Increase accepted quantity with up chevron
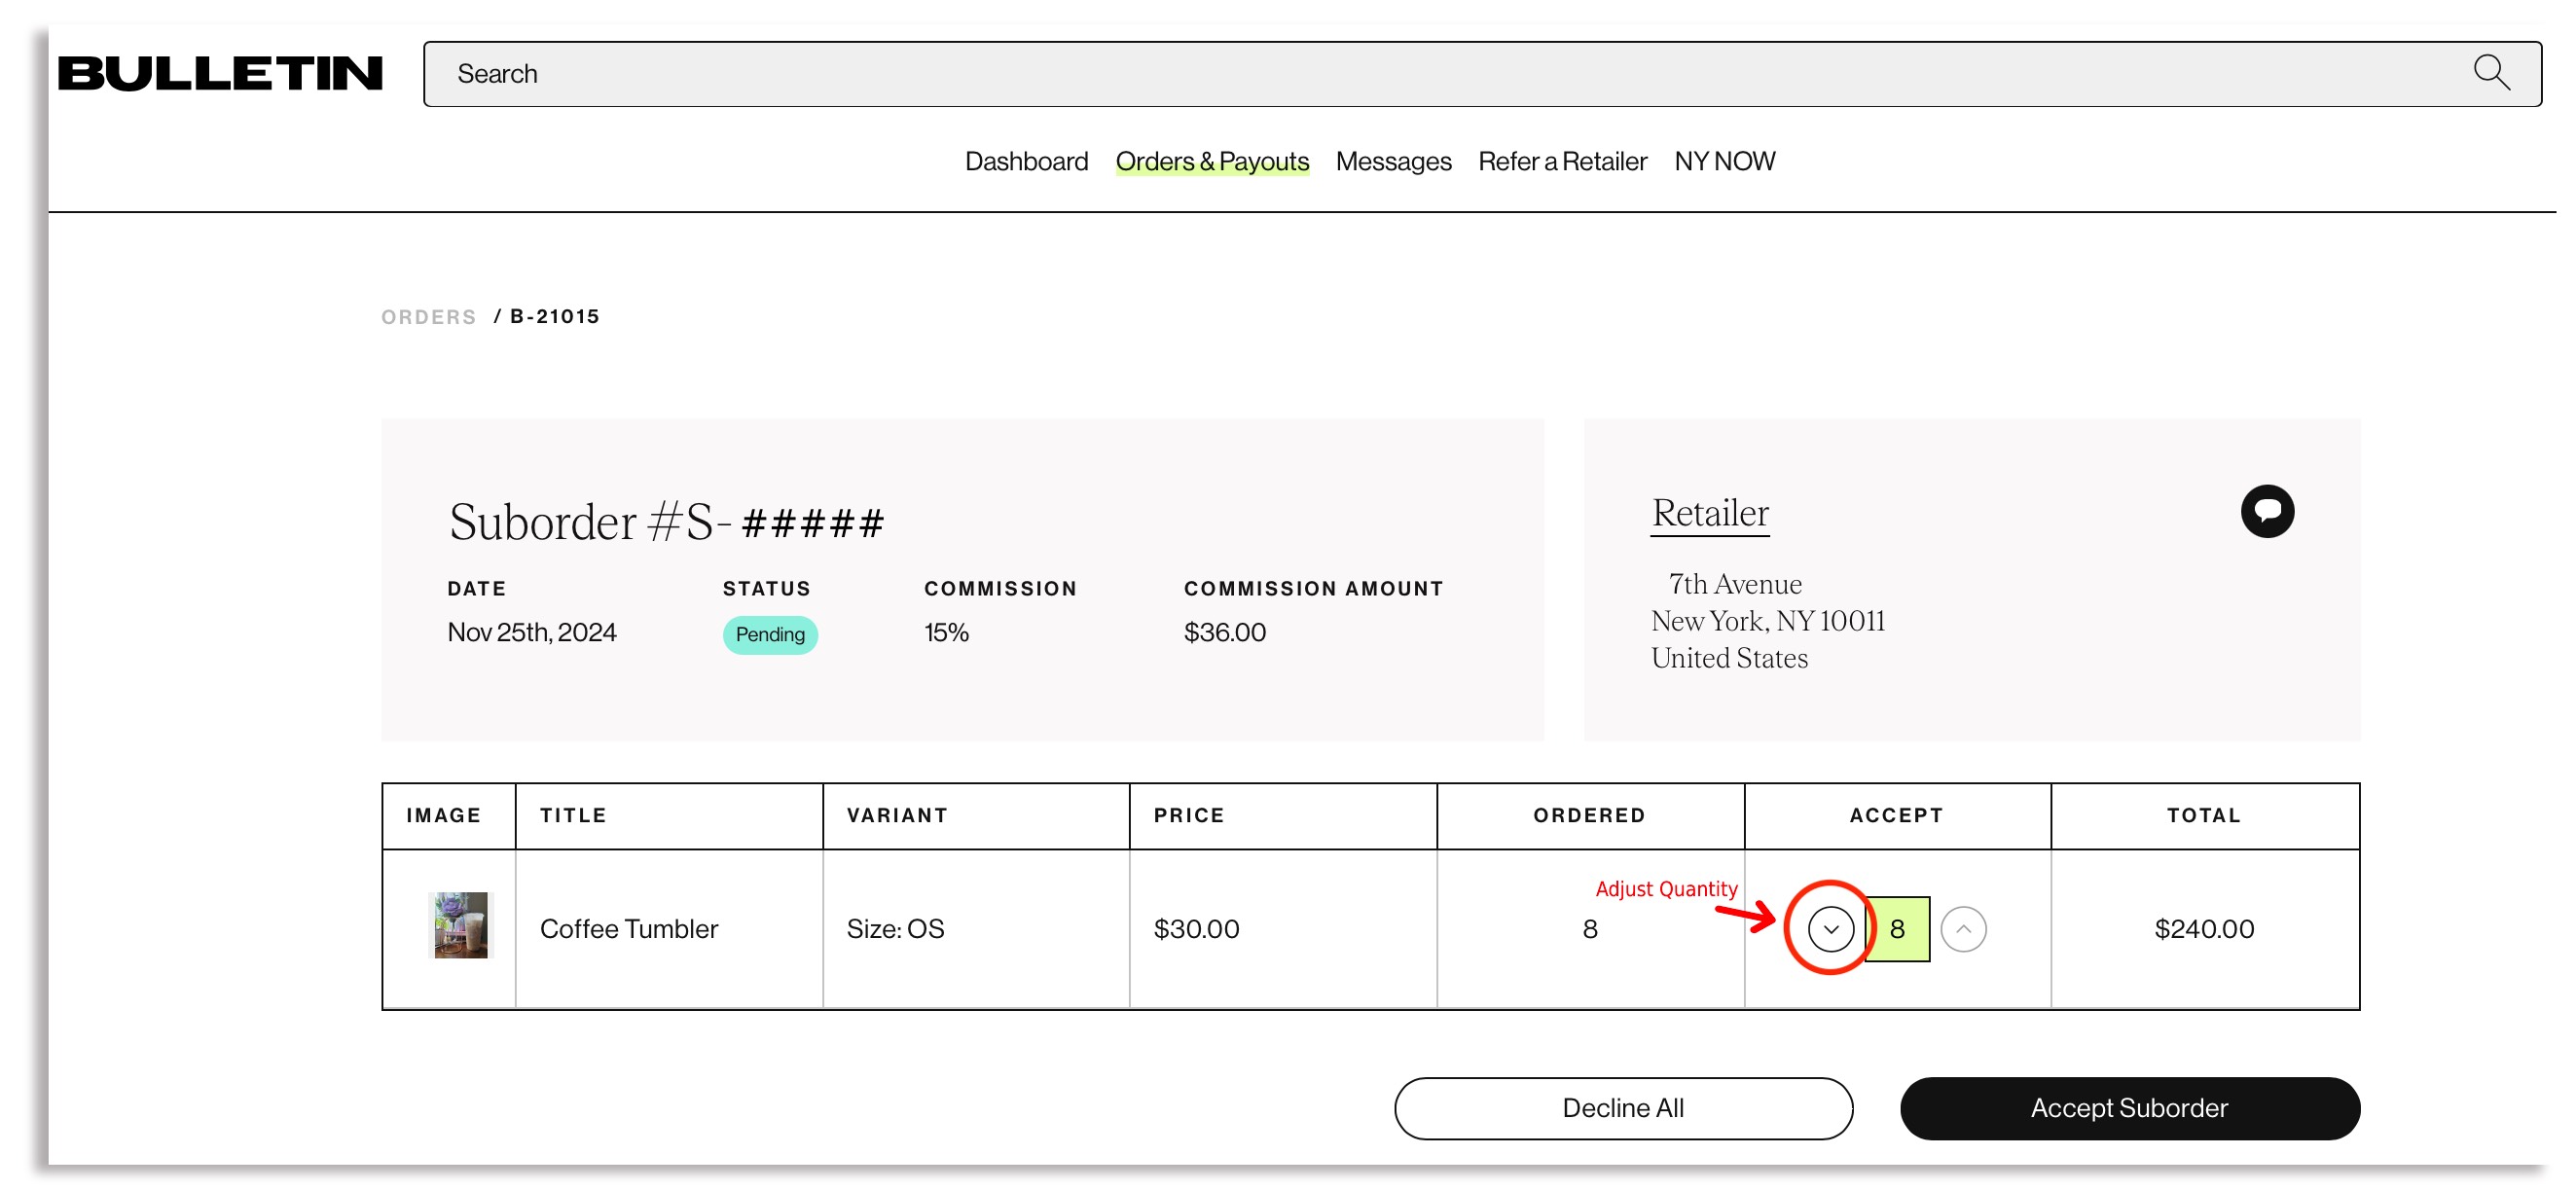 (1962, 929)
